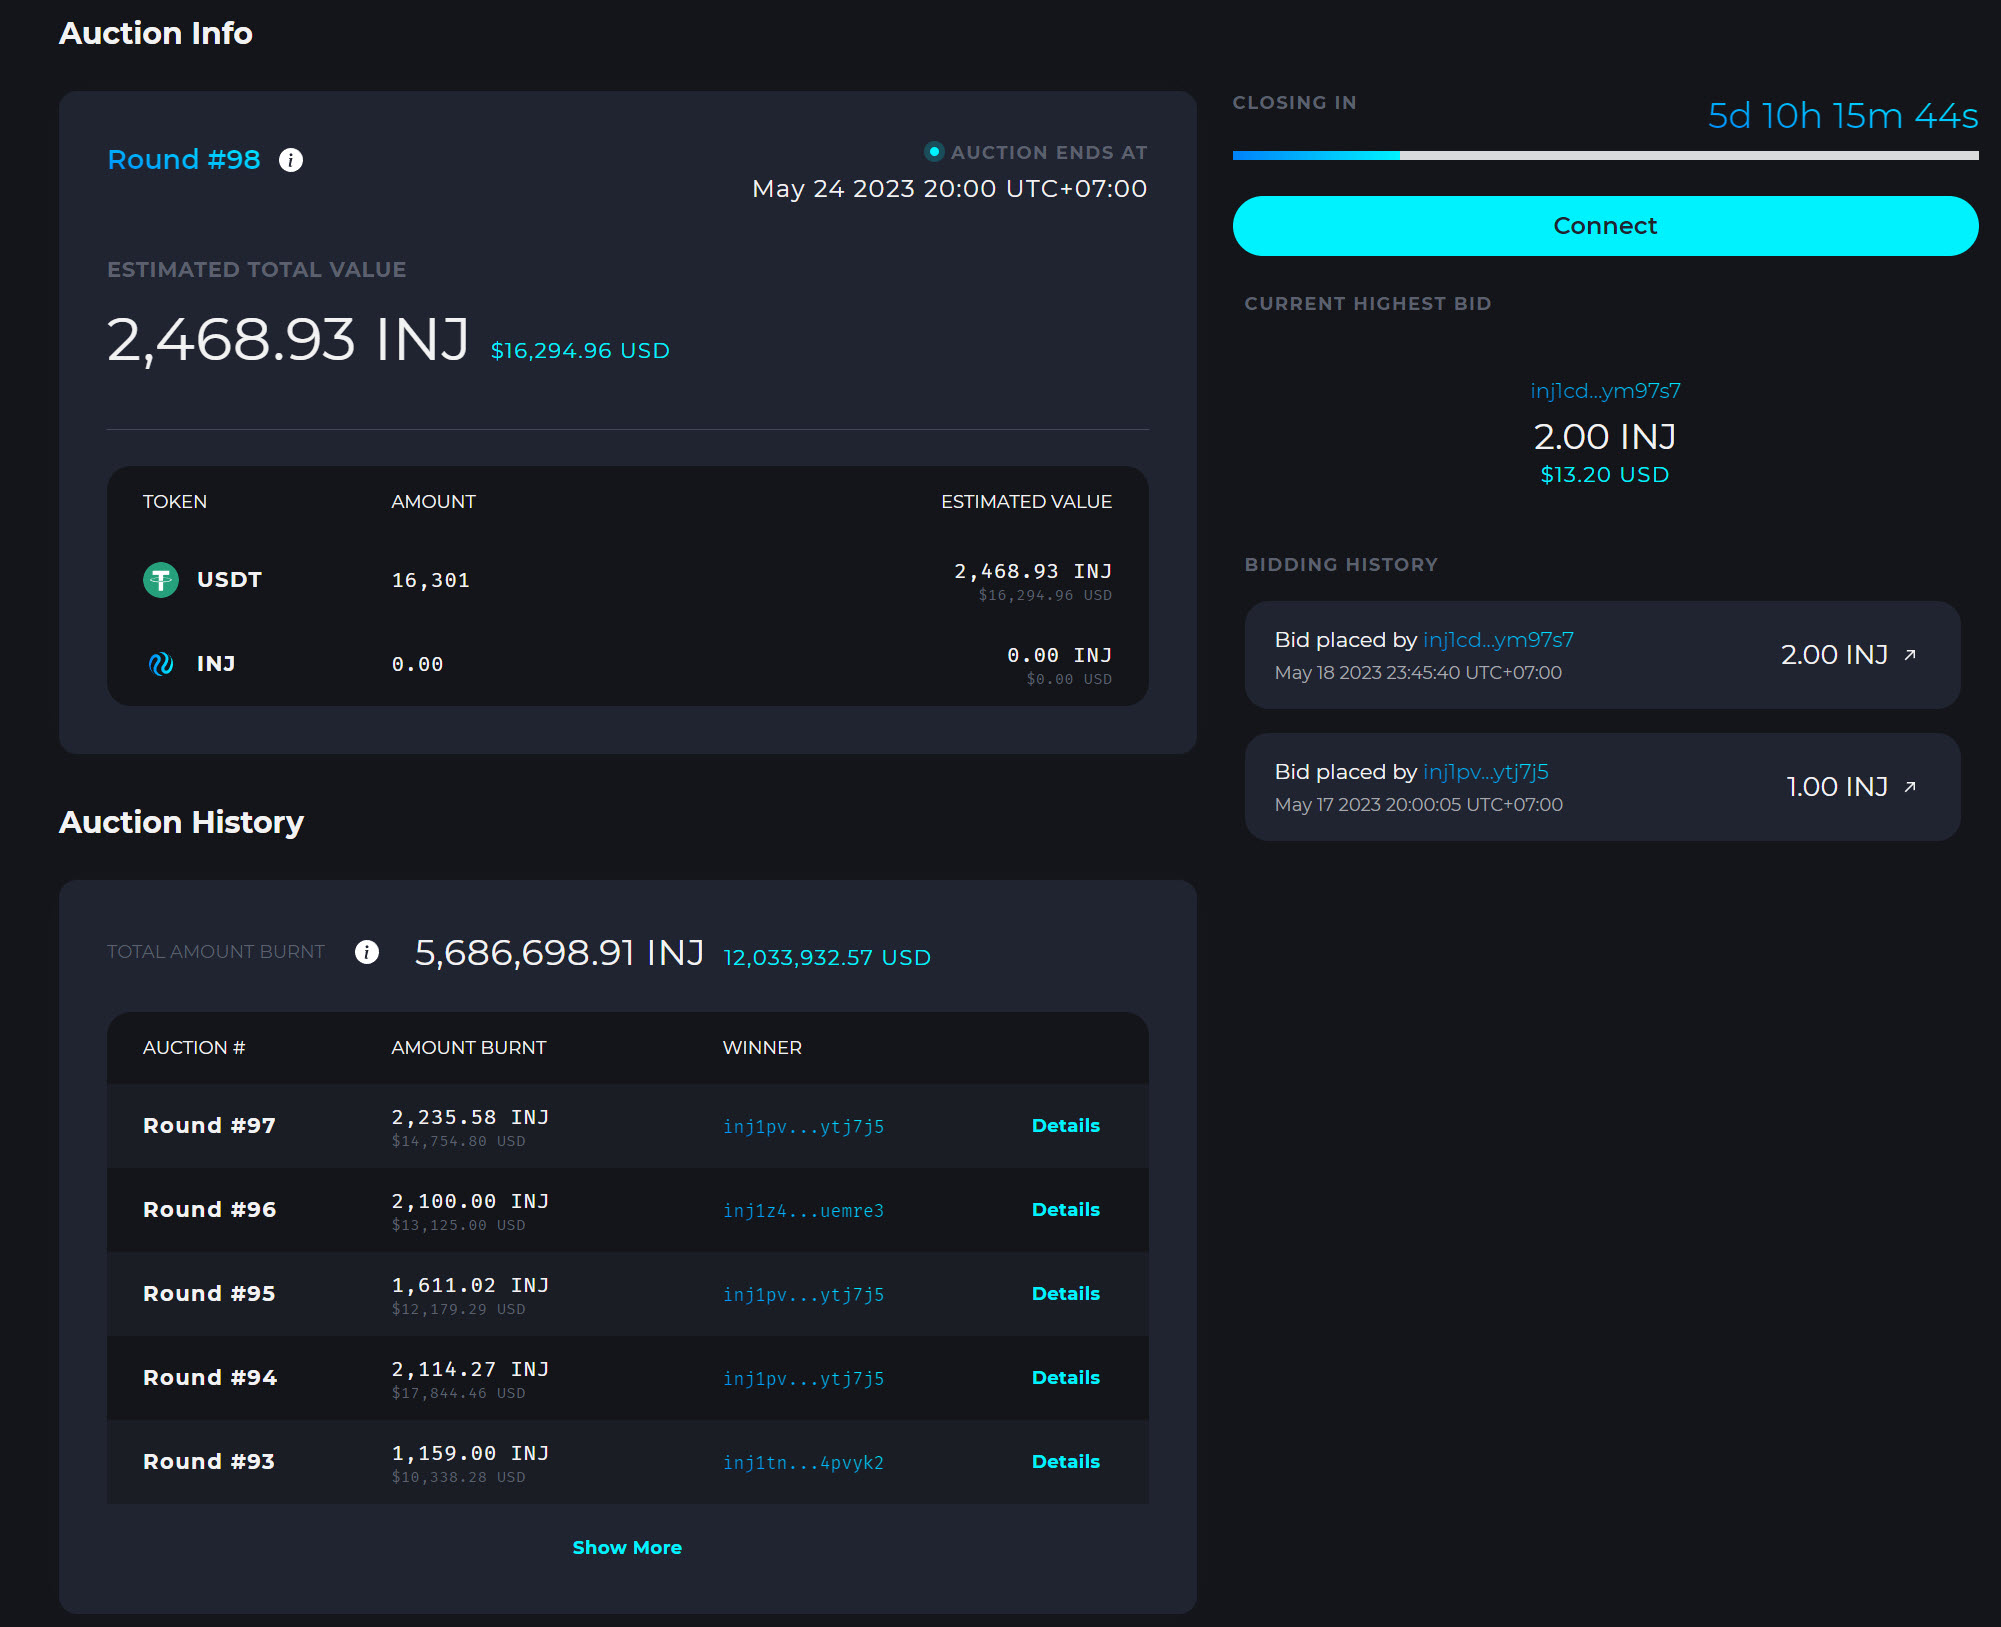Viewport: 2001px width, 1627px height.
Task: Open Details for Round #93
Action: tap(1065, 1462)
